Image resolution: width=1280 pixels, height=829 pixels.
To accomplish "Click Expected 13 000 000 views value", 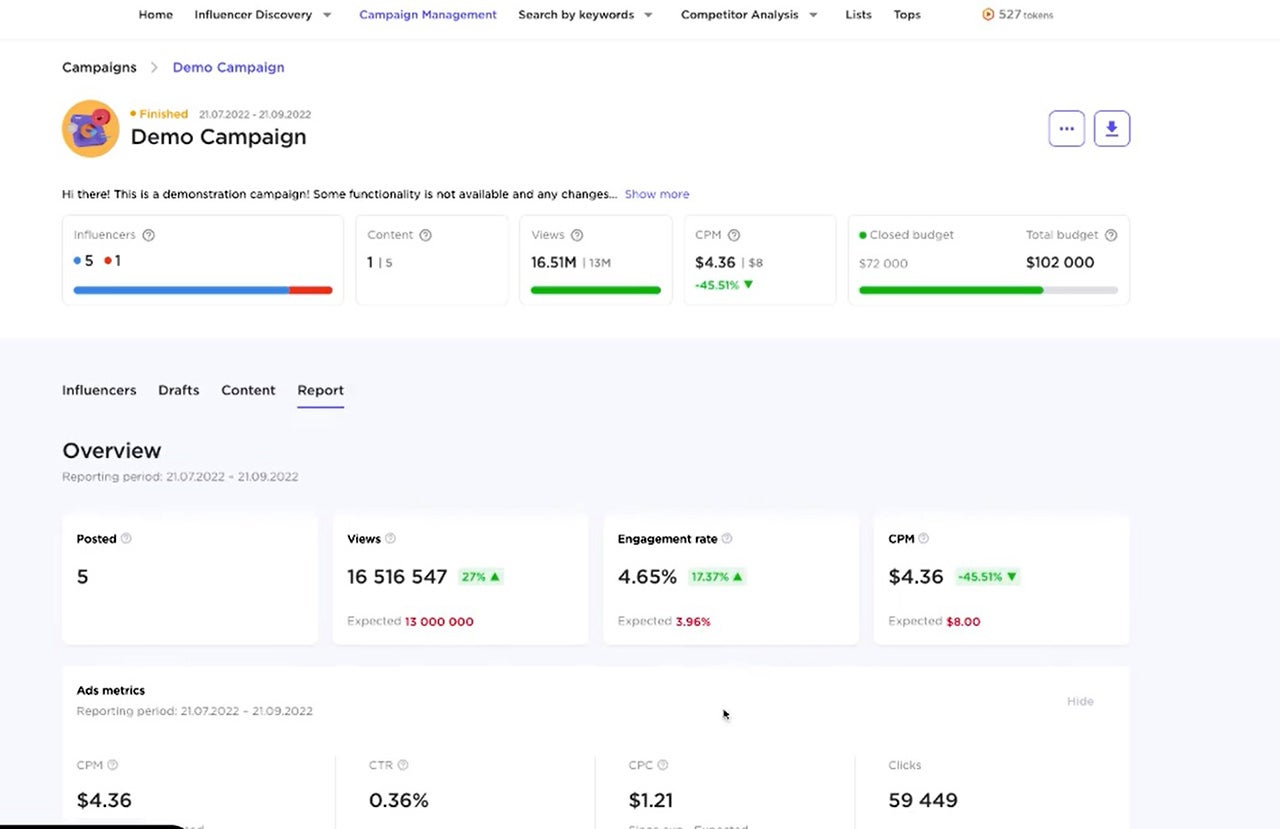I will [x=439, y=621].
